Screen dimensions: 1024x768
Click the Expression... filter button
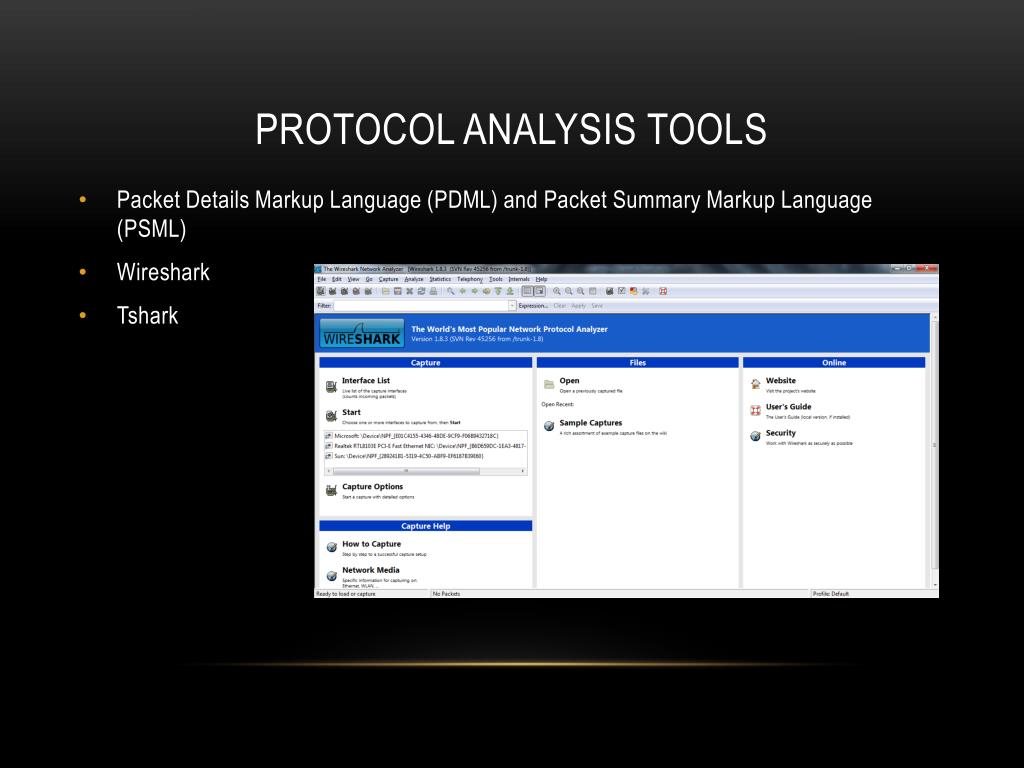(x=534, y=306)
